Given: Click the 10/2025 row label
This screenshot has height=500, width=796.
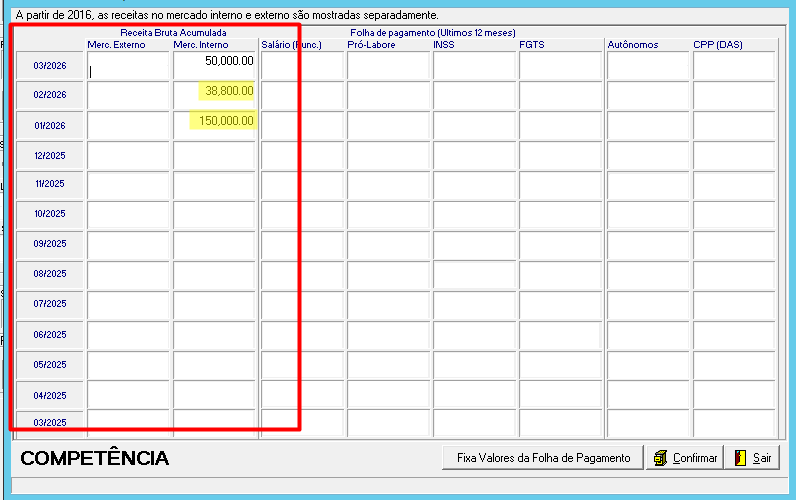Looking at the screenshot, I should pyautogui.click(x=50, y=214).
